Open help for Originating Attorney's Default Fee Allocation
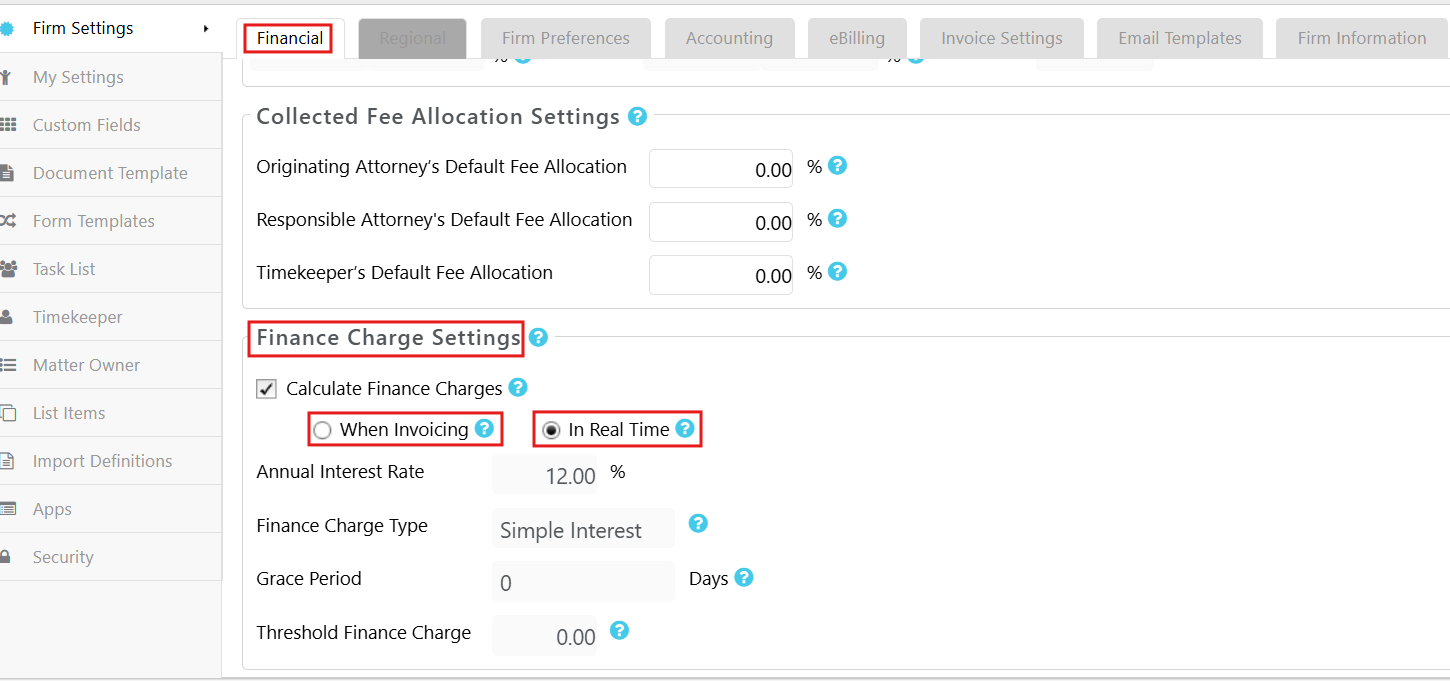This screenshot has height=681, width=1450. (x=838, y=166)
